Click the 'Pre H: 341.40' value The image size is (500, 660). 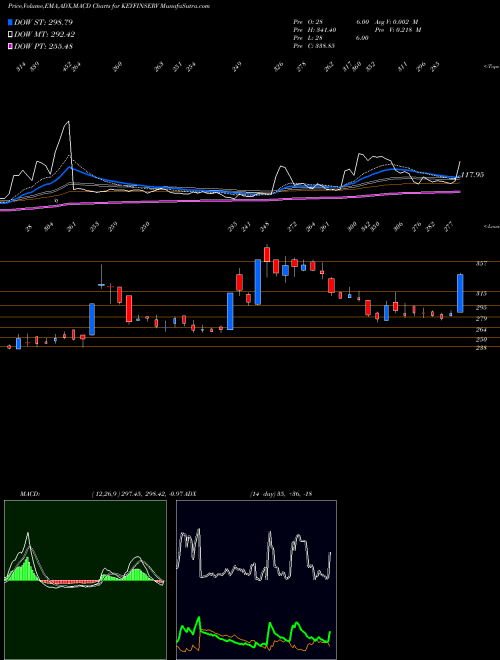click(x=315, y=30)
